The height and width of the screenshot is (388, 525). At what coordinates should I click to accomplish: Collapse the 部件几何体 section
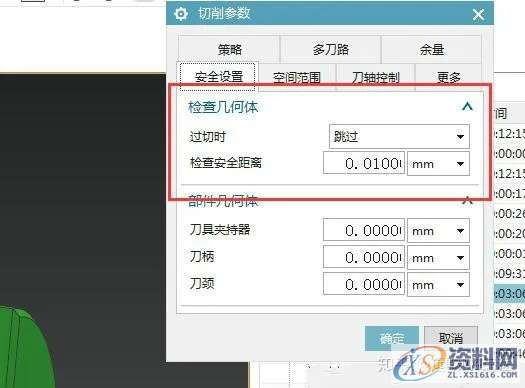pyautogui.click(x=467, y=201)
